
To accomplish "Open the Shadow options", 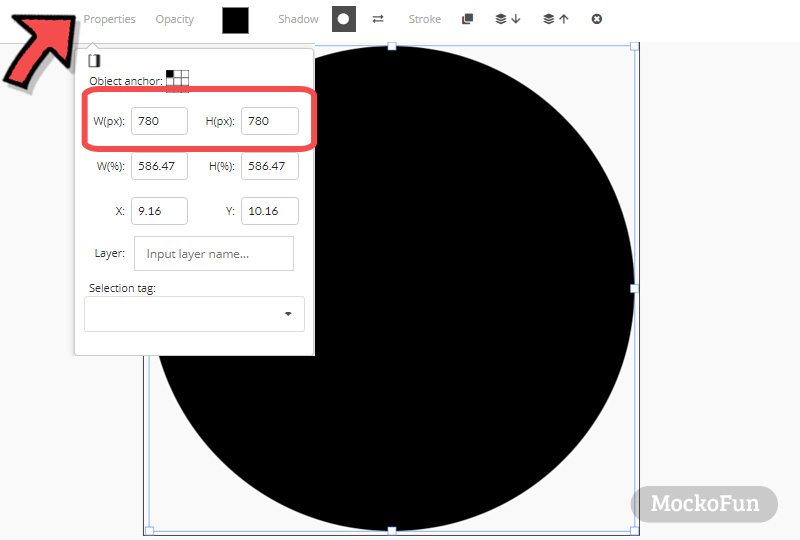I will [x=298, y=19].
